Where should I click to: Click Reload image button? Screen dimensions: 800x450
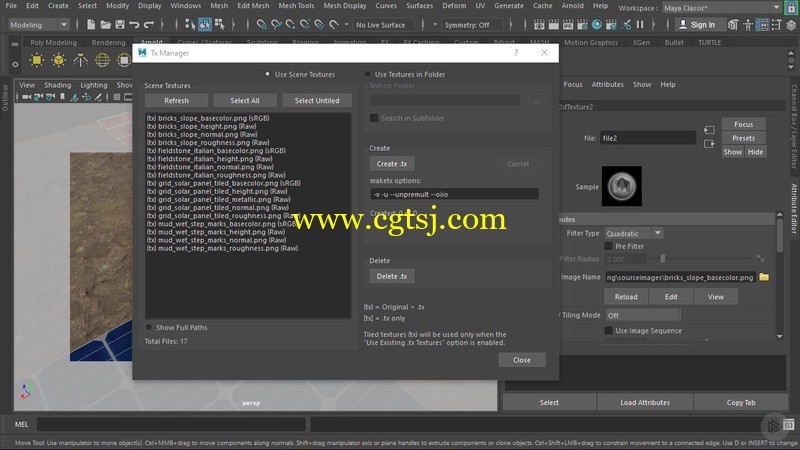626,297
